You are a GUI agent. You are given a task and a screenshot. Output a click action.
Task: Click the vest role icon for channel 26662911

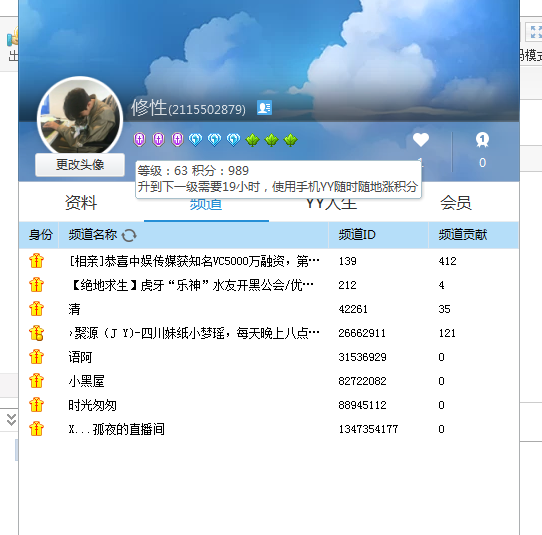(x=36, y=333)
